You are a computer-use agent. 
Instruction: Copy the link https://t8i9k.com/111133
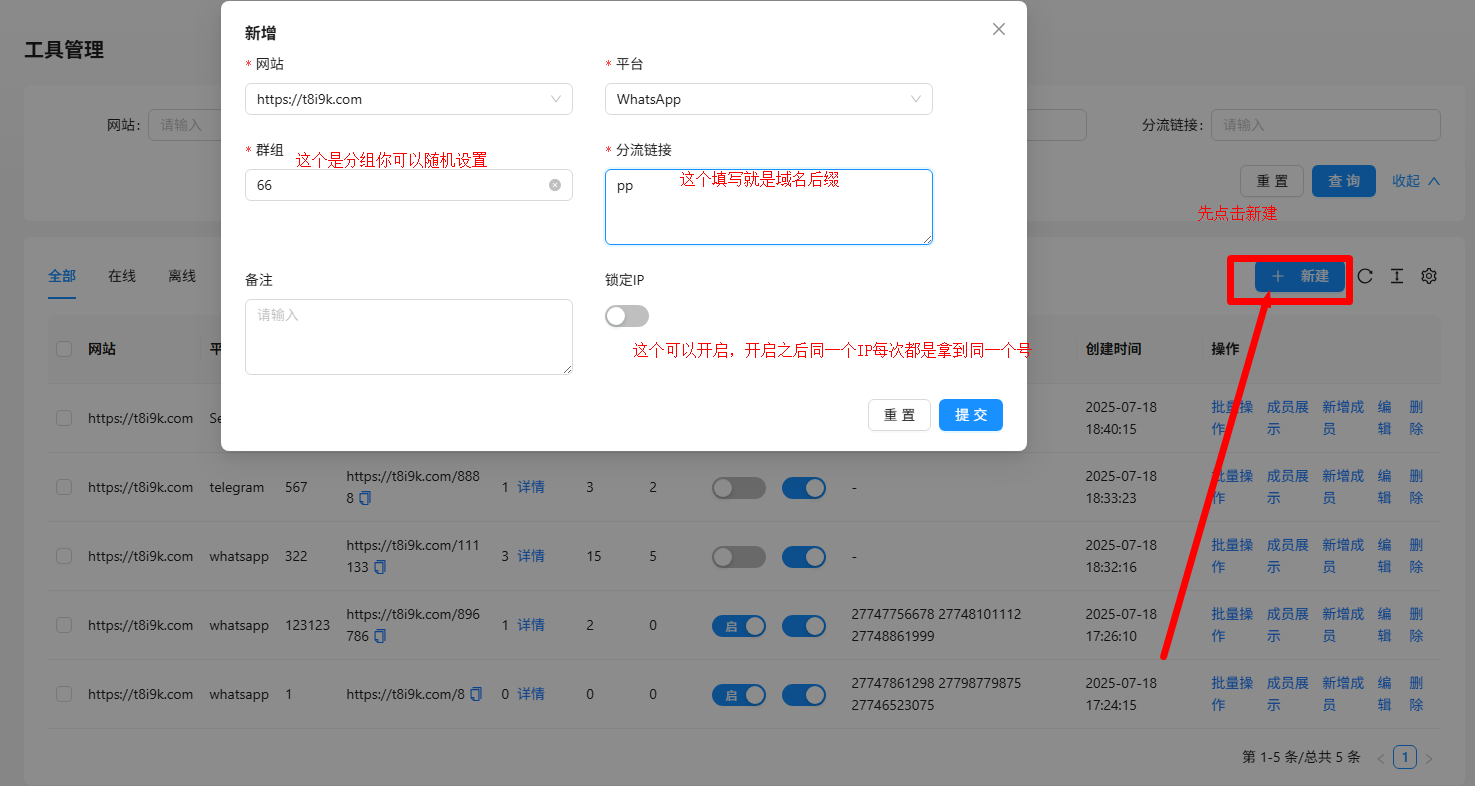tap(380, 567)
